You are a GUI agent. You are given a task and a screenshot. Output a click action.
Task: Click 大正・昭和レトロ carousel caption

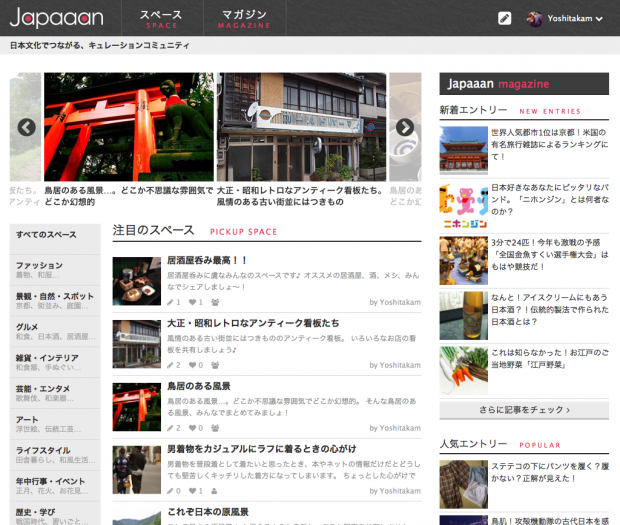point(300,196)
